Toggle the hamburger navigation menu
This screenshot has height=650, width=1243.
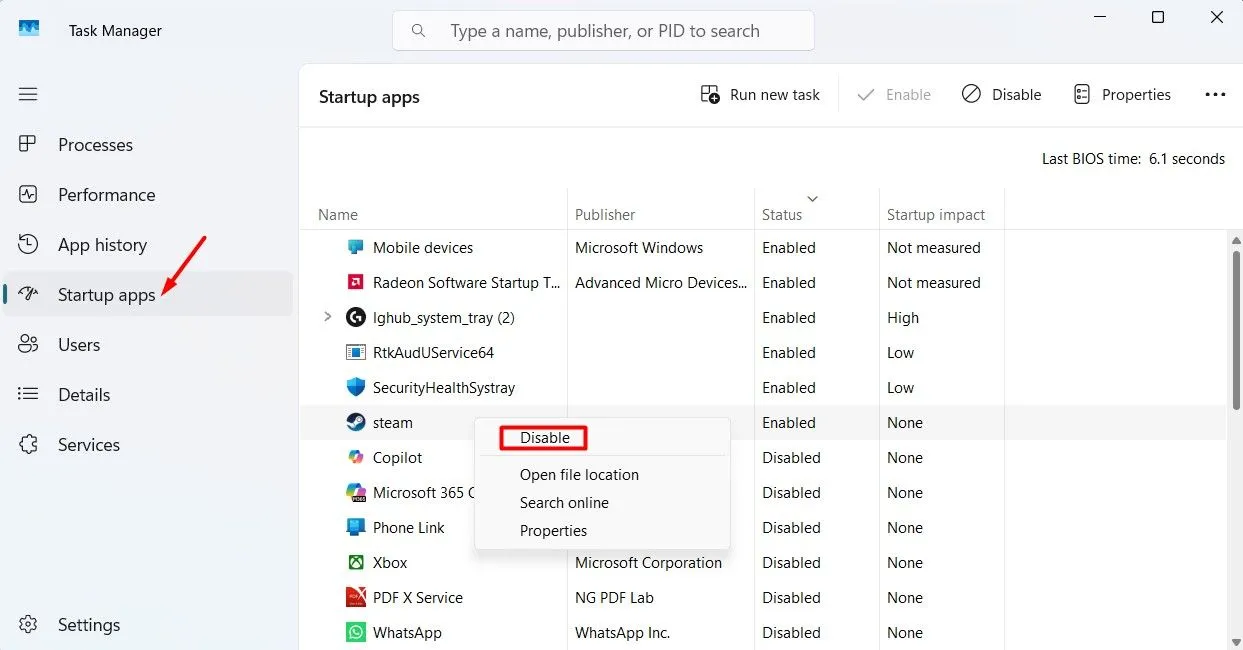coord(28,94)
